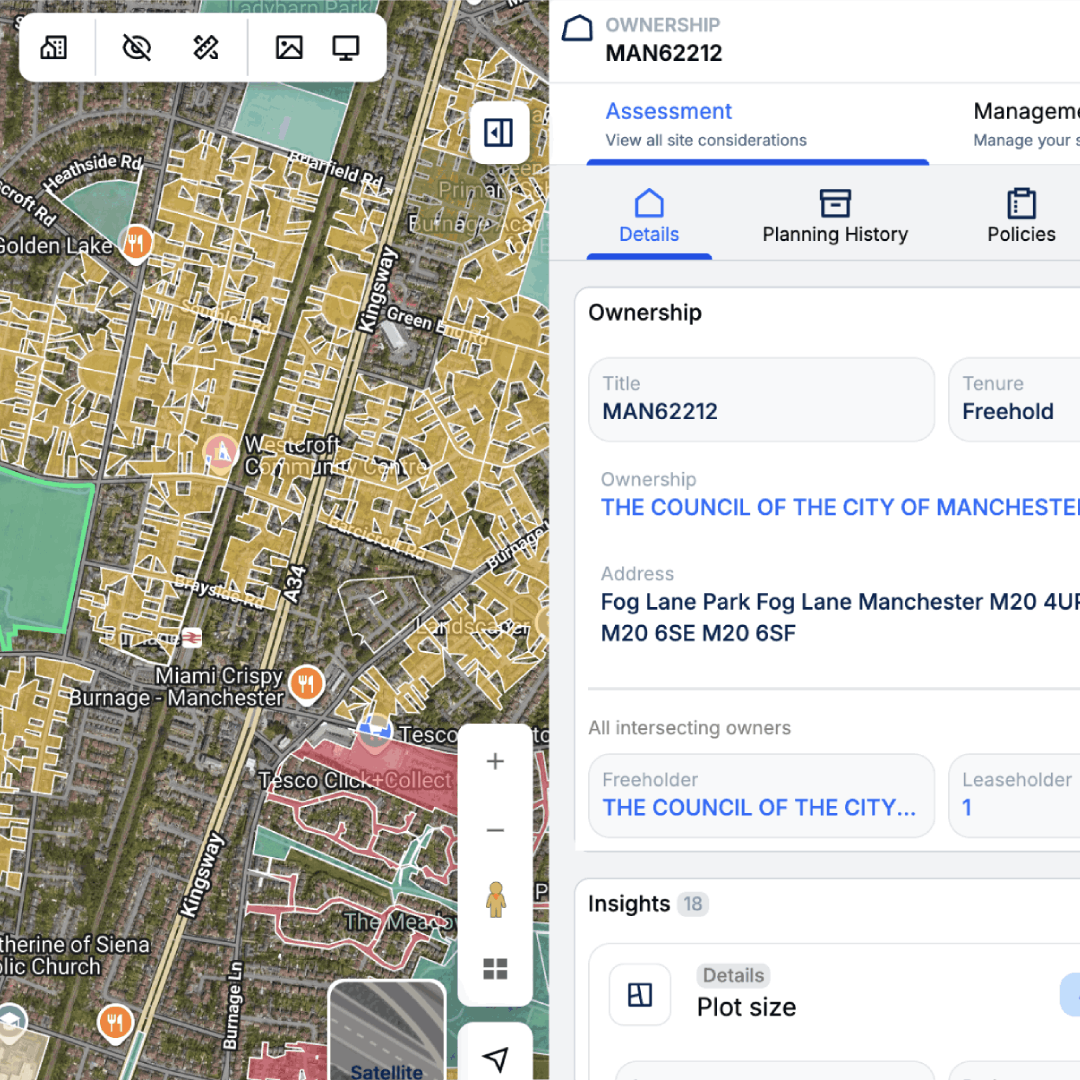
Task: Open the presentation screen mode icon
Action: pyautogui.click(x=346, y=48)
